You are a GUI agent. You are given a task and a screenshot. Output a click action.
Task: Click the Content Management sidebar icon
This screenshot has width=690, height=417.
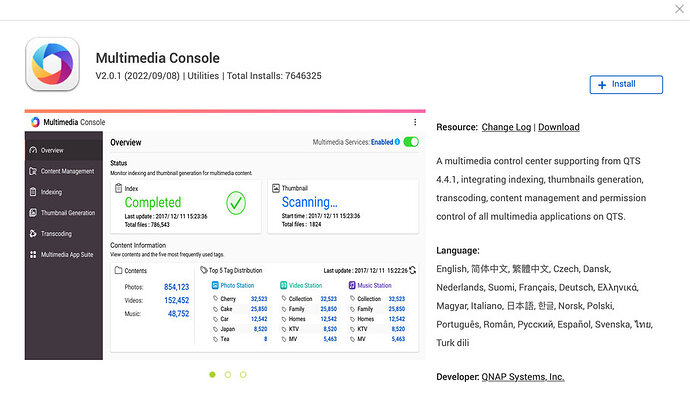point(33,171)
